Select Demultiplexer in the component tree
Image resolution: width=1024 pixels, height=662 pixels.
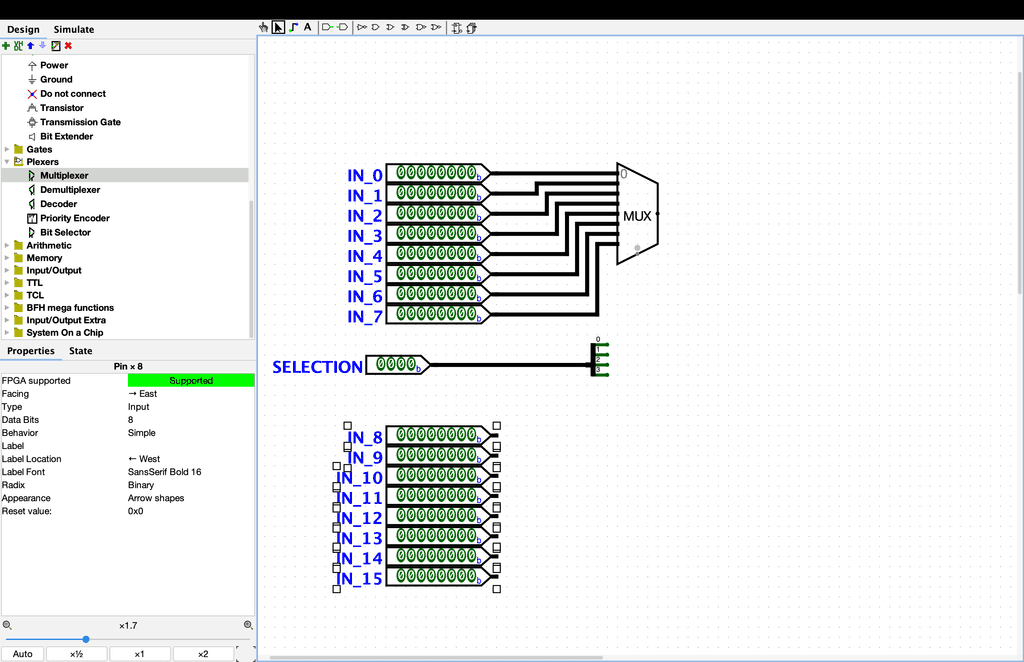click(70, 190)
